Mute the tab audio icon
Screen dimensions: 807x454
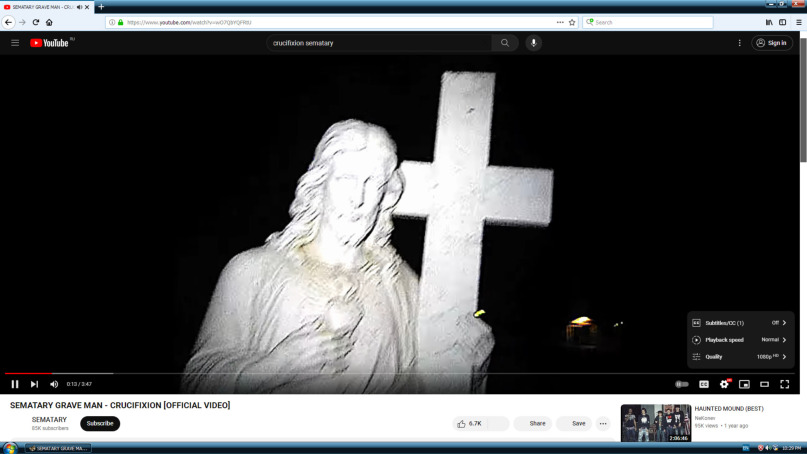coord(79,7)
